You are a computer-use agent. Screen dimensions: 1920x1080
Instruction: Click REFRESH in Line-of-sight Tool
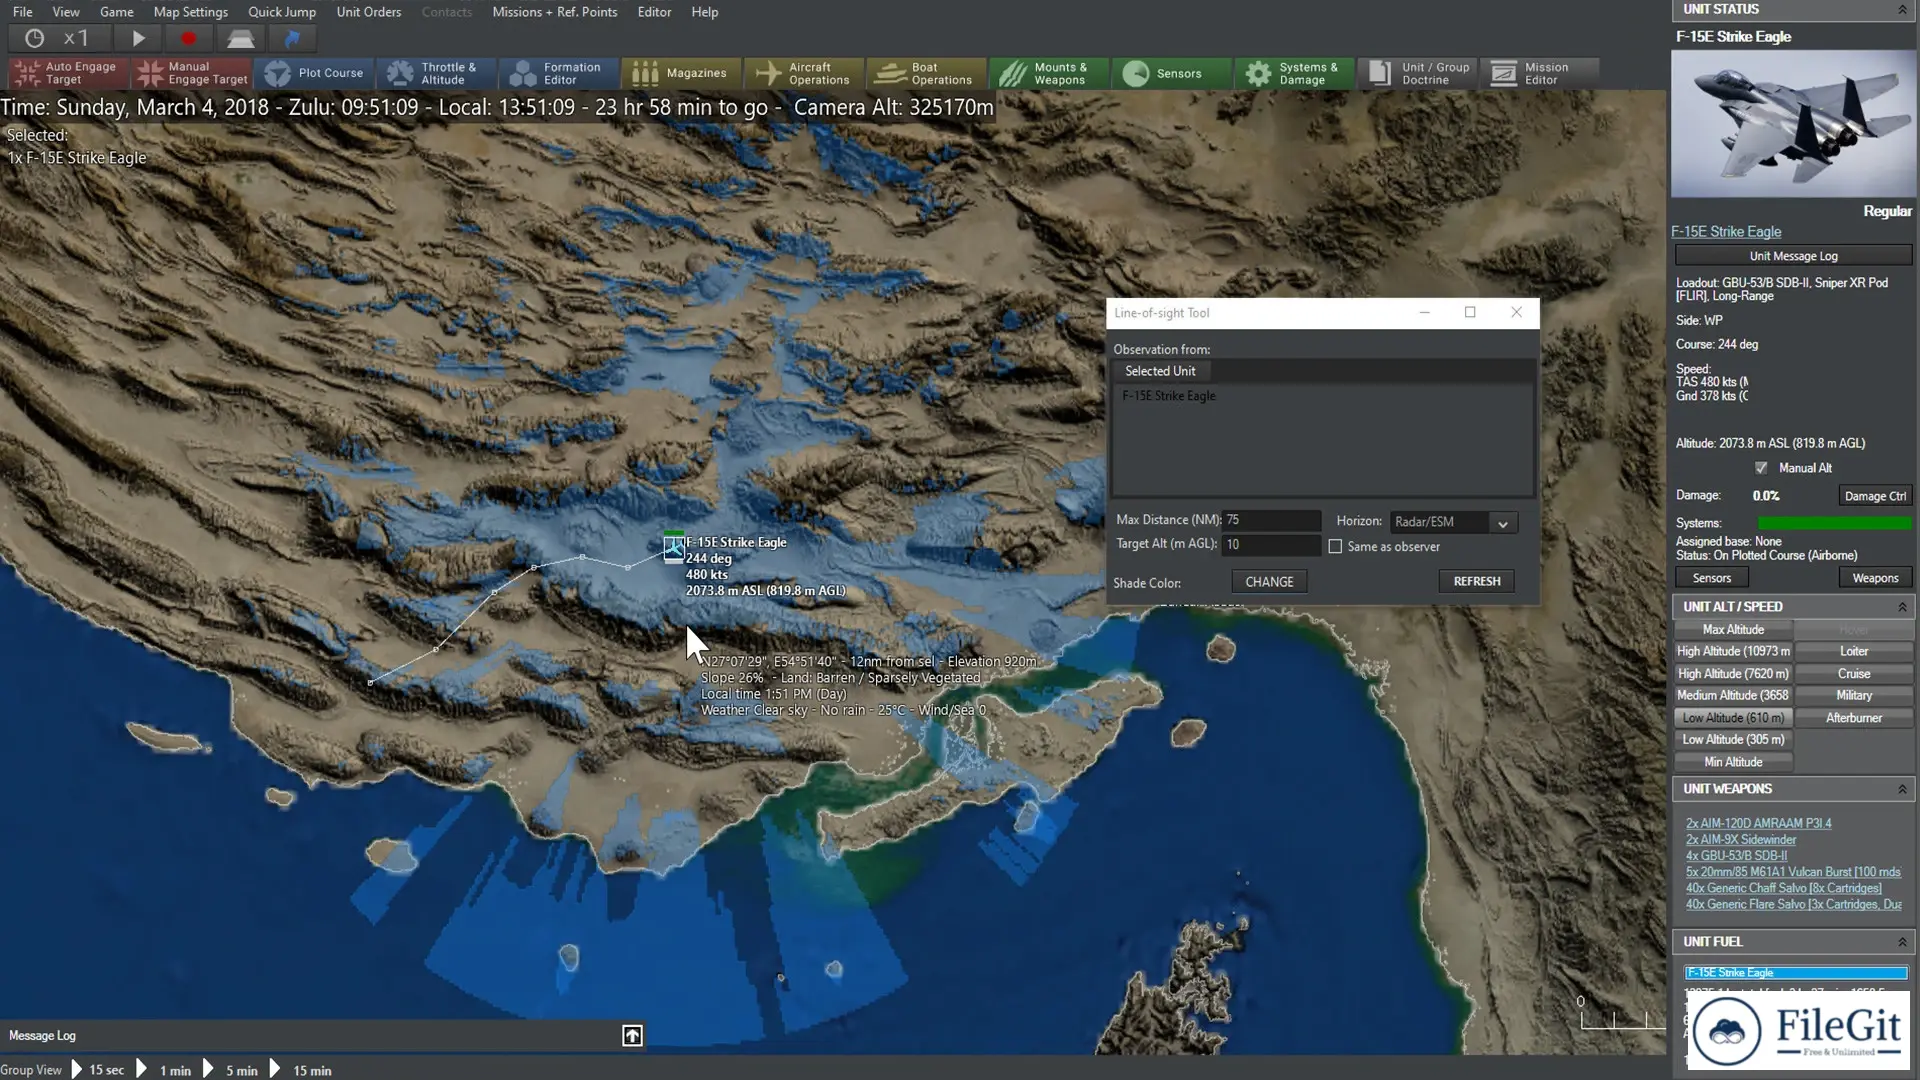point(1477,582)
